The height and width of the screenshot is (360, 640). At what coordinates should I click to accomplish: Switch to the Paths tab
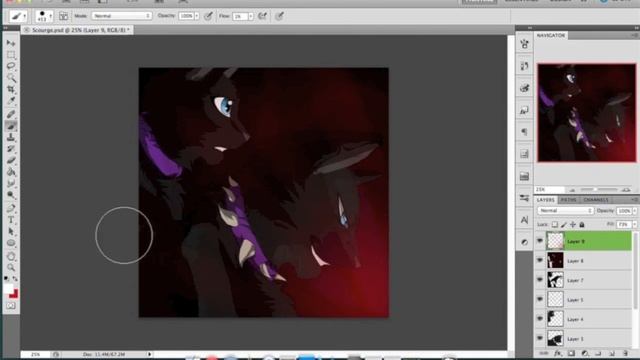[568, 200]
